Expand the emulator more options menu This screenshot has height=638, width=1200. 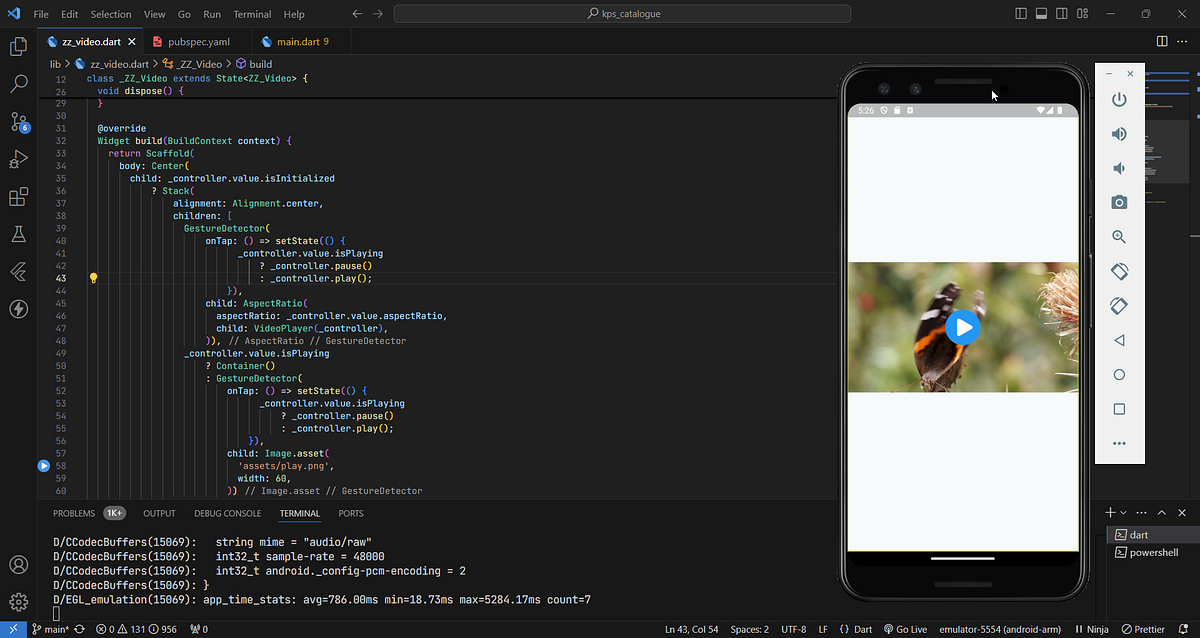(x=1119, y=443)
